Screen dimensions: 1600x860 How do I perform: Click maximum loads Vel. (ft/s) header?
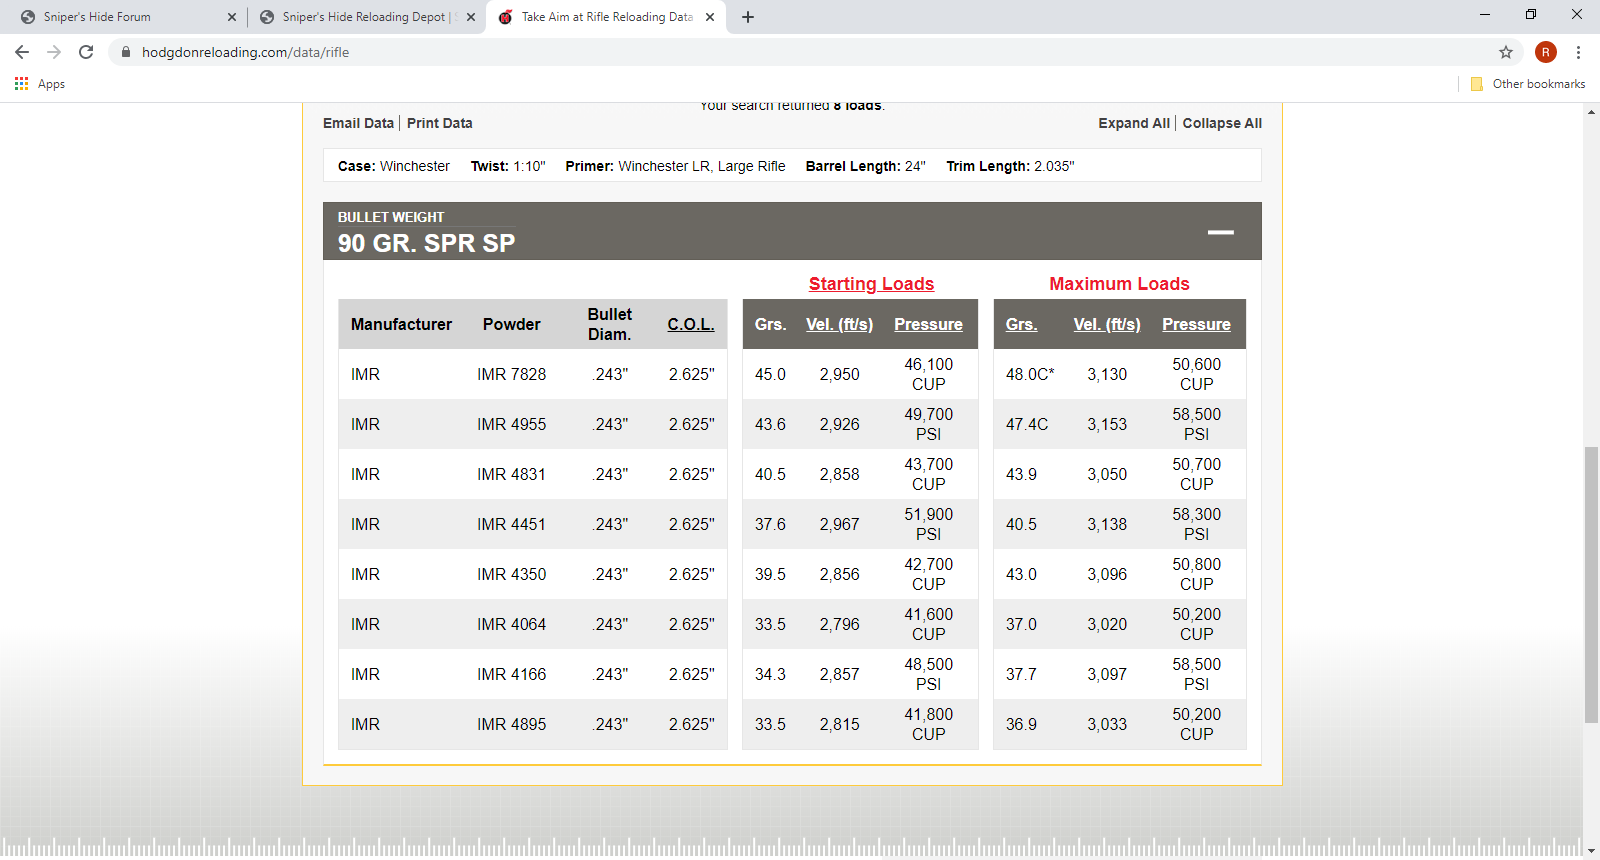(x=1107, y=324)
